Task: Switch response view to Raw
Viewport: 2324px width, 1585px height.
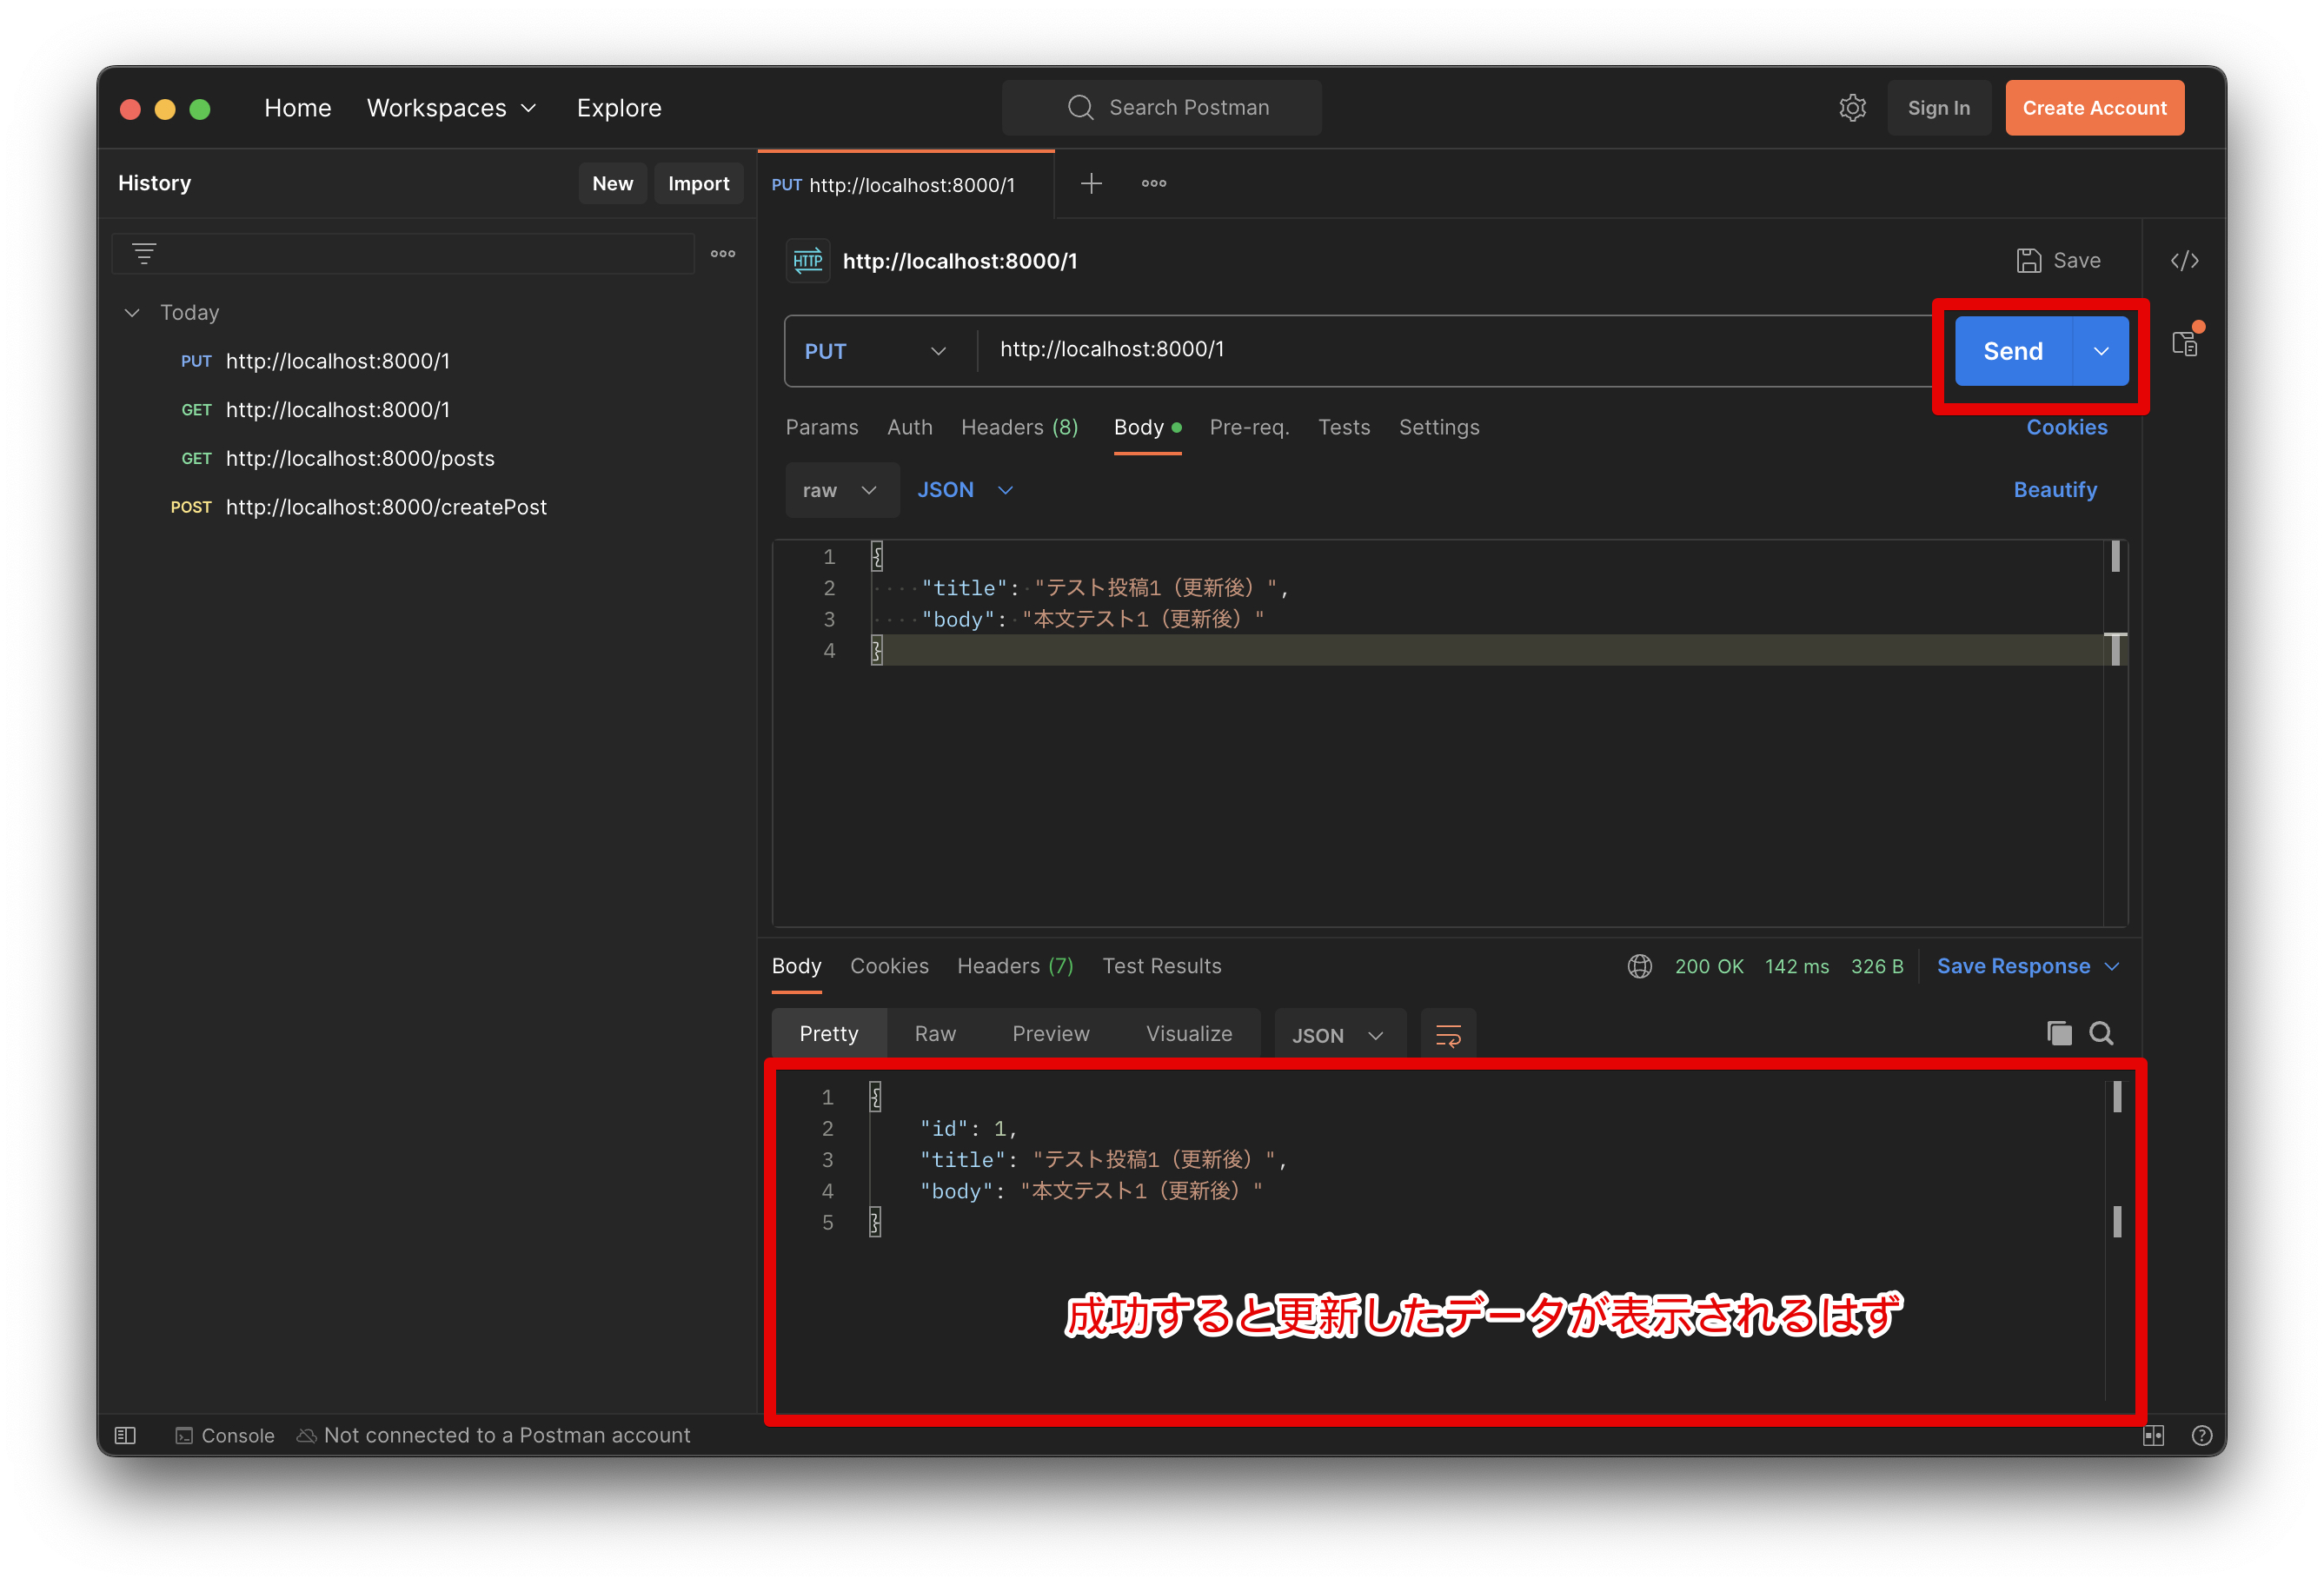Action: click(x=934, y=1034)
